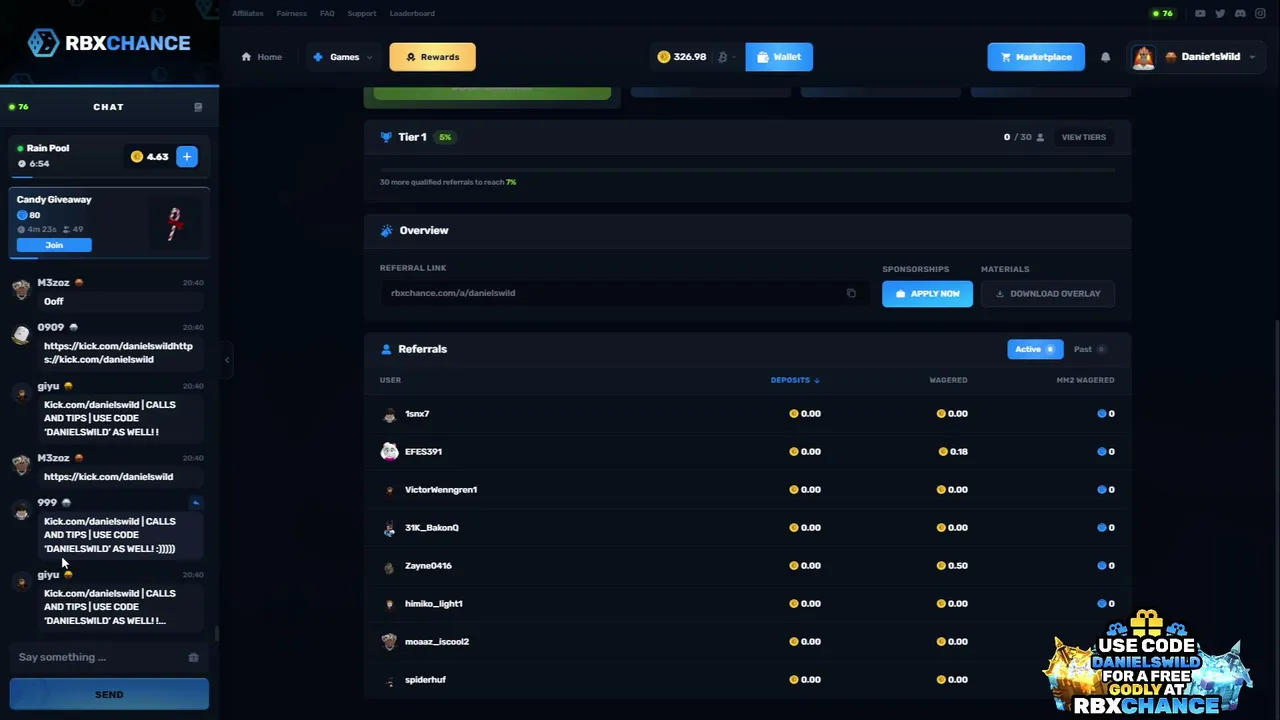Click the online users count in header
This screenshot has width=1280, height=720.
tap(1163, 14)
